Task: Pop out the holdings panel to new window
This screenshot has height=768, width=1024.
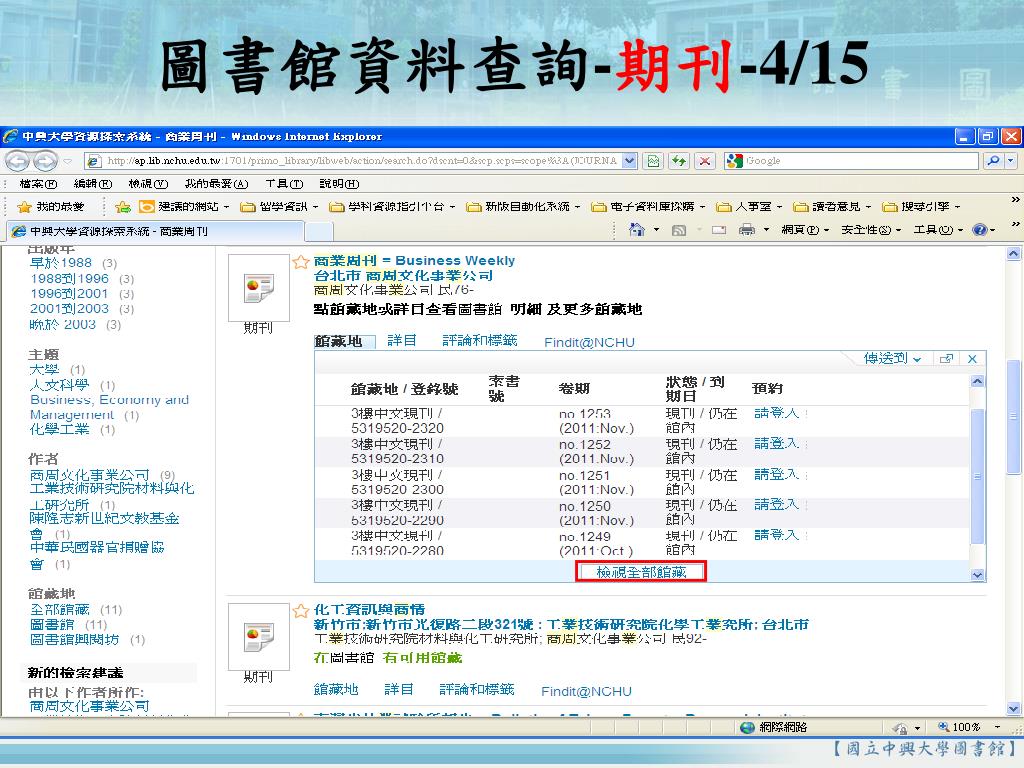Action: click(x=946, y=359)
